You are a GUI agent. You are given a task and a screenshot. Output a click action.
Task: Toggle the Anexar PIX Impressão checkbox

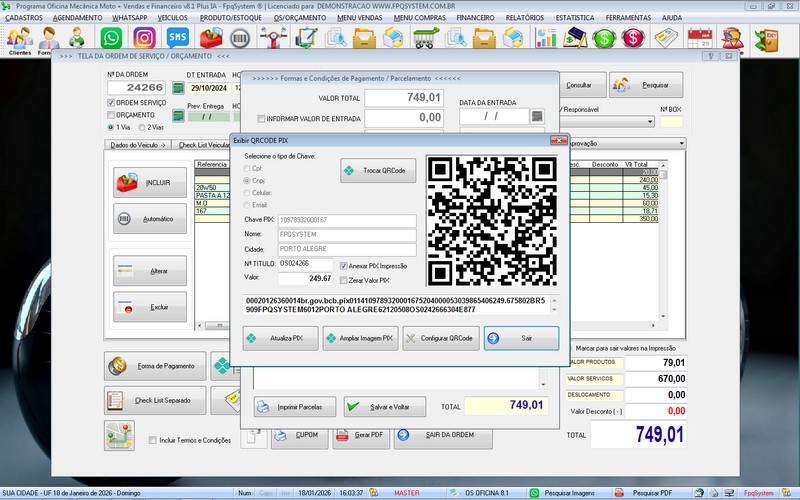(344, 266)
